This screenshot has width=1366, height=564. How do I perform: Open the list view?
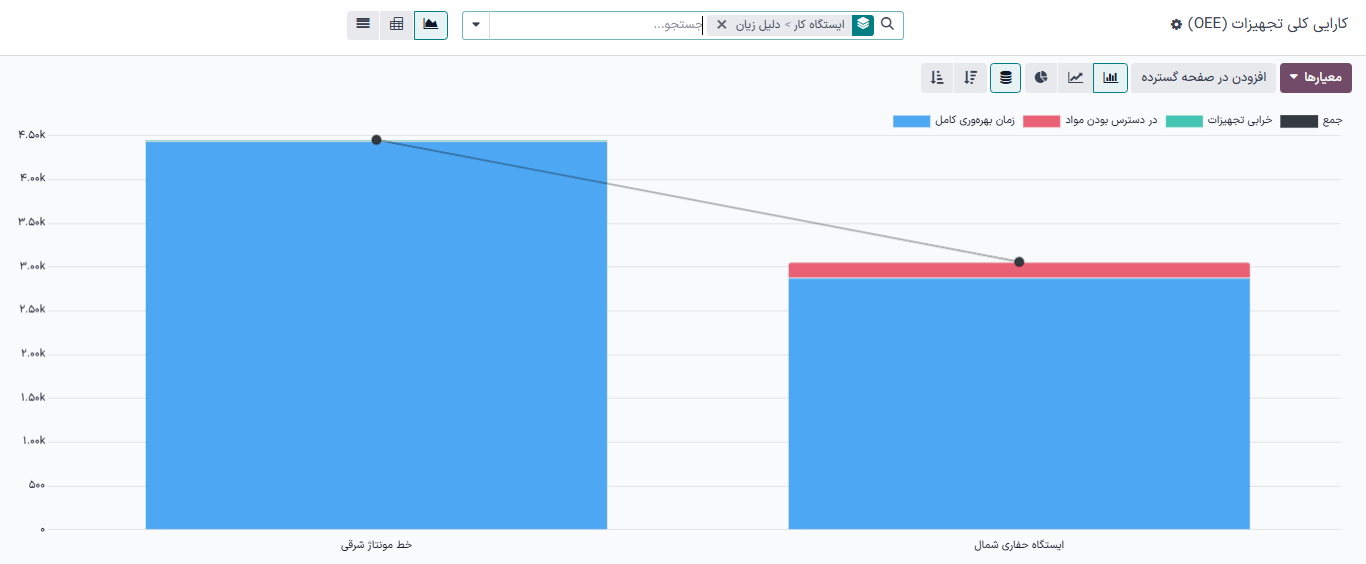coord(363,24)
